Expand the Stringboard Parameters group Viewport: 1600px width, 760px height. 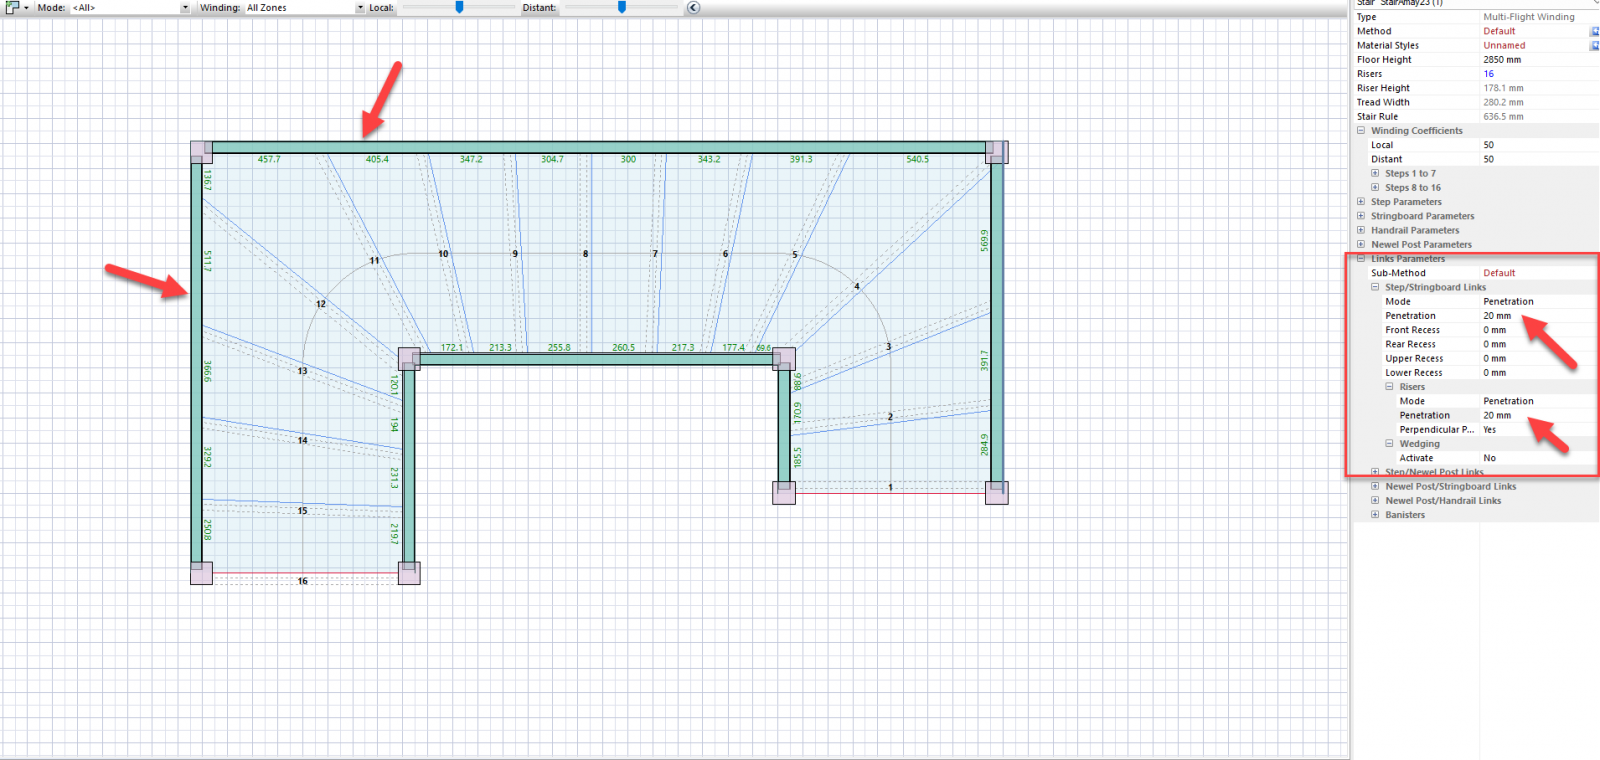pyautogui.click(x=1361, y=215)
